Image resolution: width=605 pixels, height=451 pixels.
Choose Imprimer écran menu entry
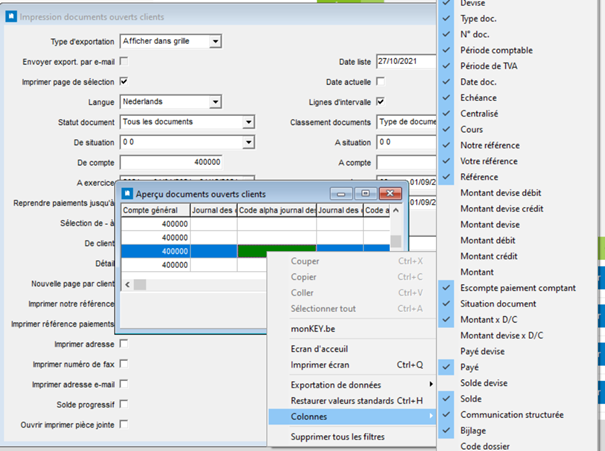coord(352,365)
